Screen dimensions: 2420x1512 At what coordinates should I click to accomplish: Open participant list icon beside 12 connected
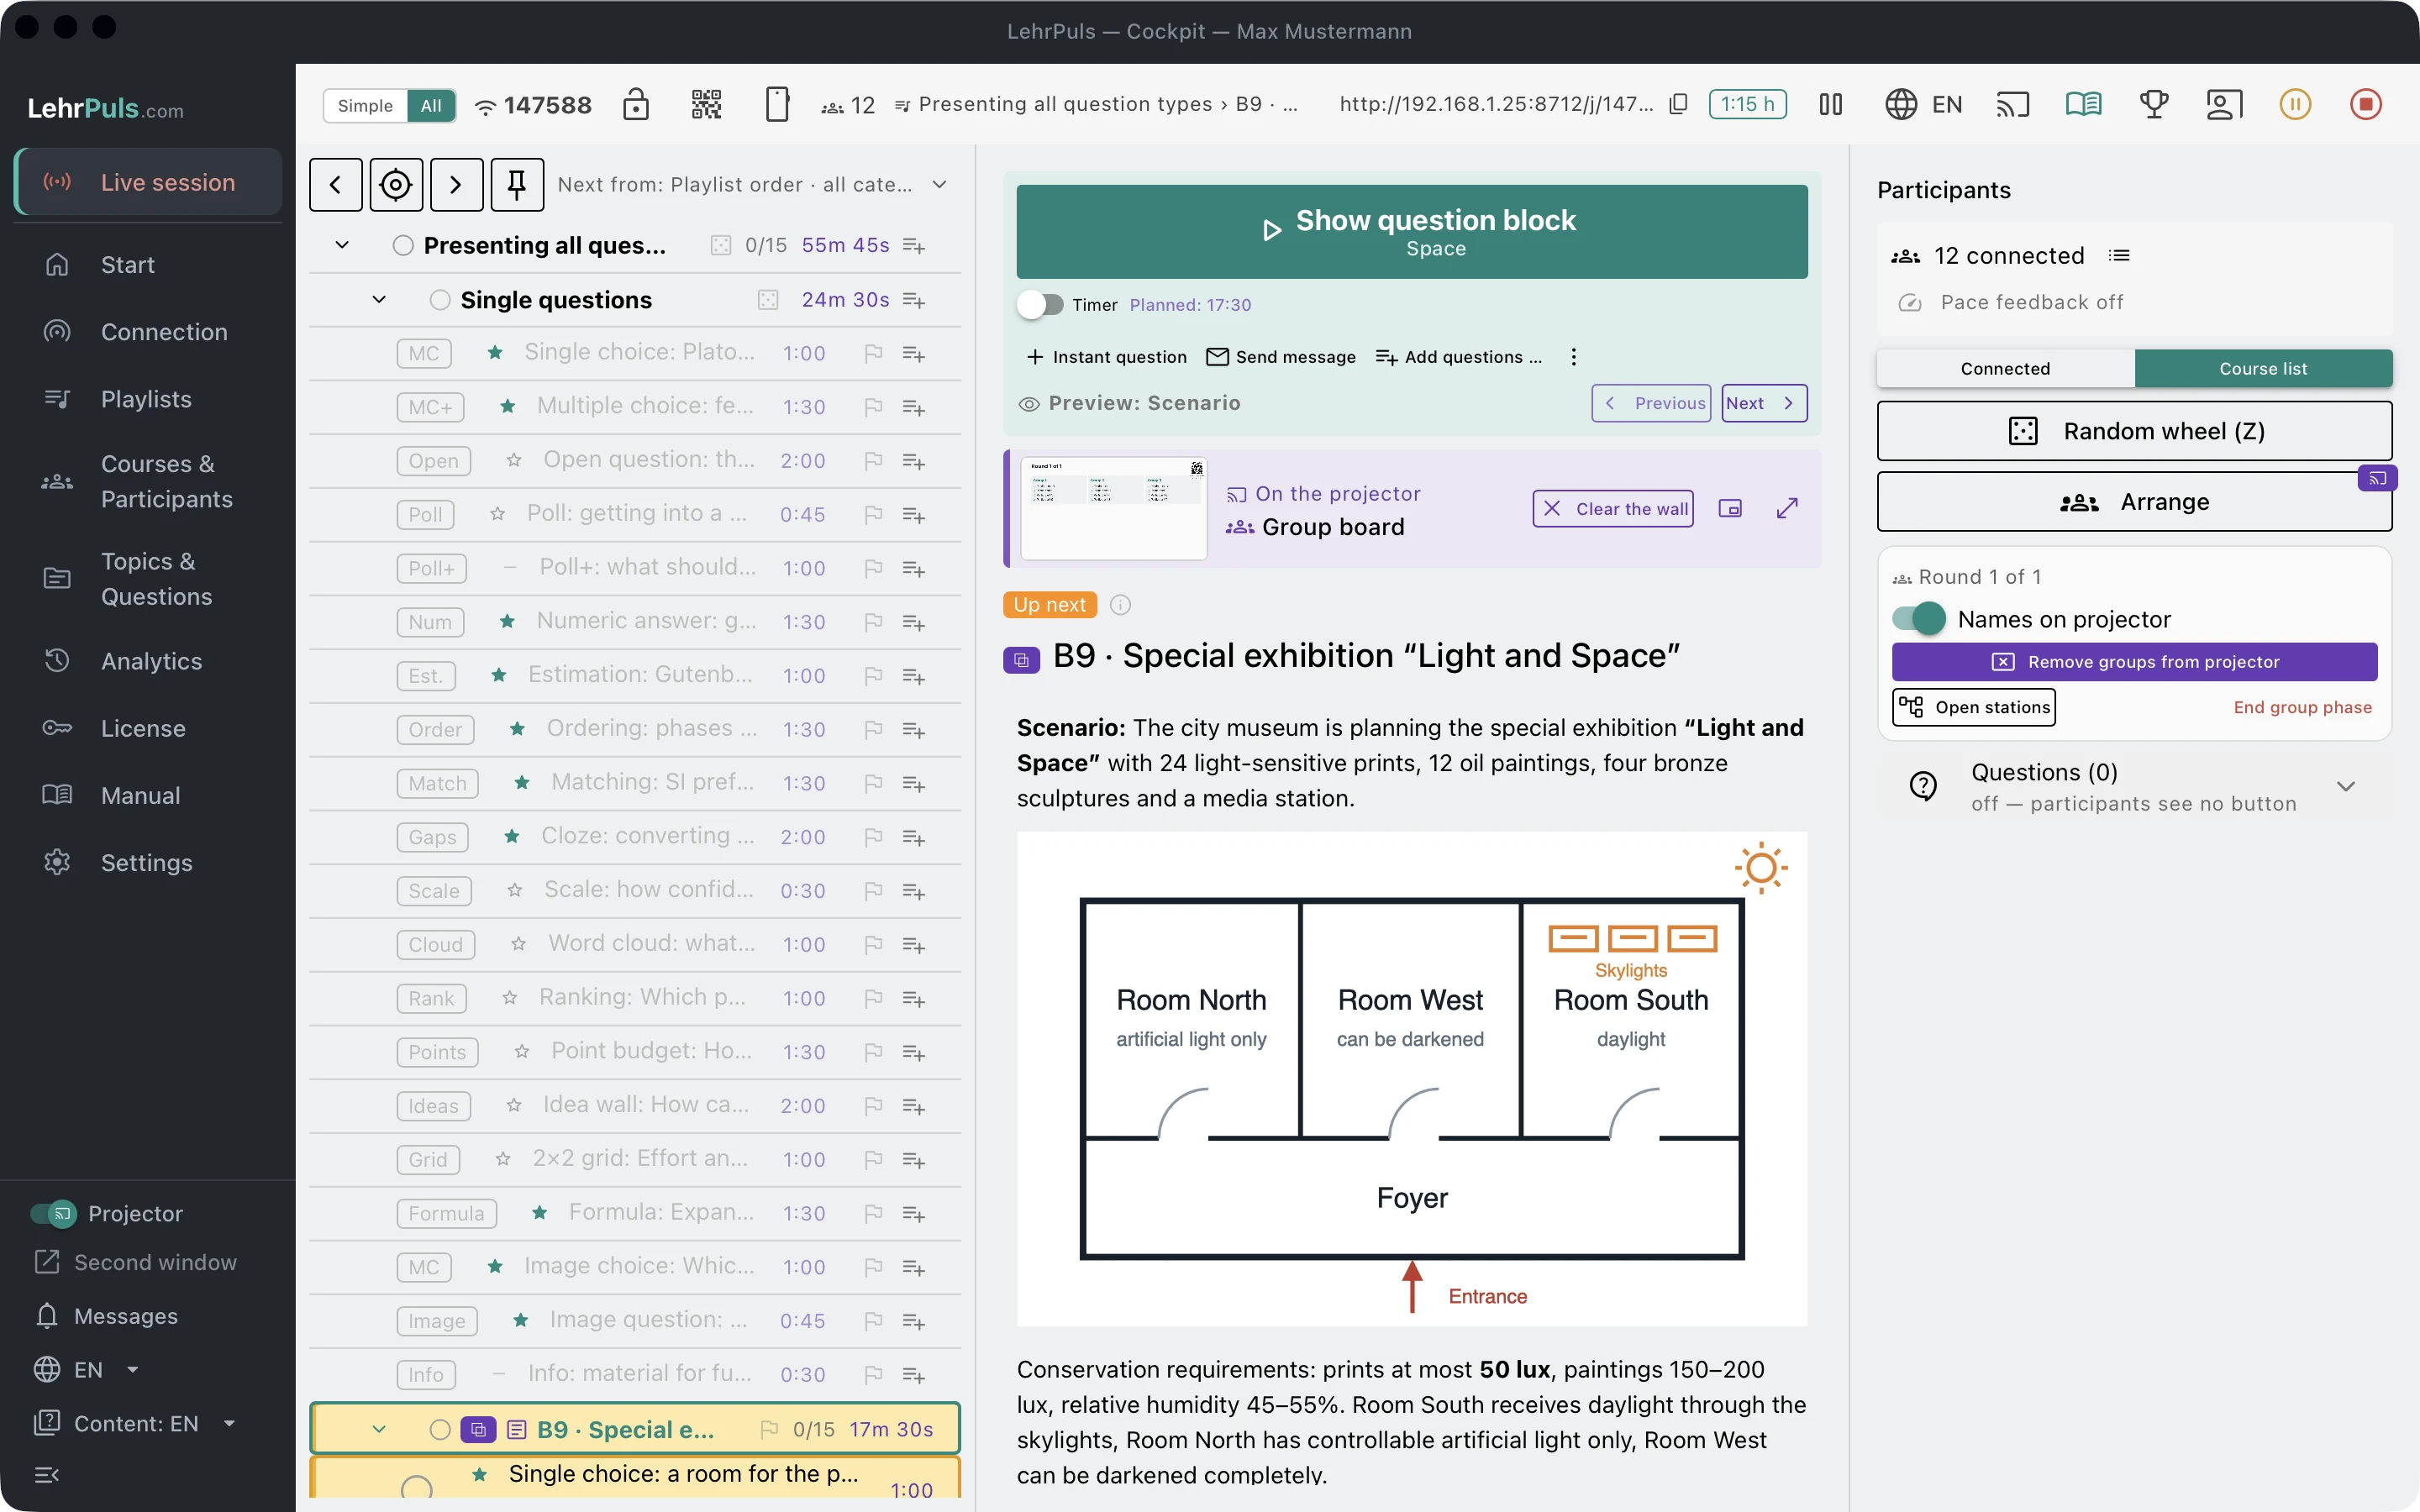point(2119,256)
